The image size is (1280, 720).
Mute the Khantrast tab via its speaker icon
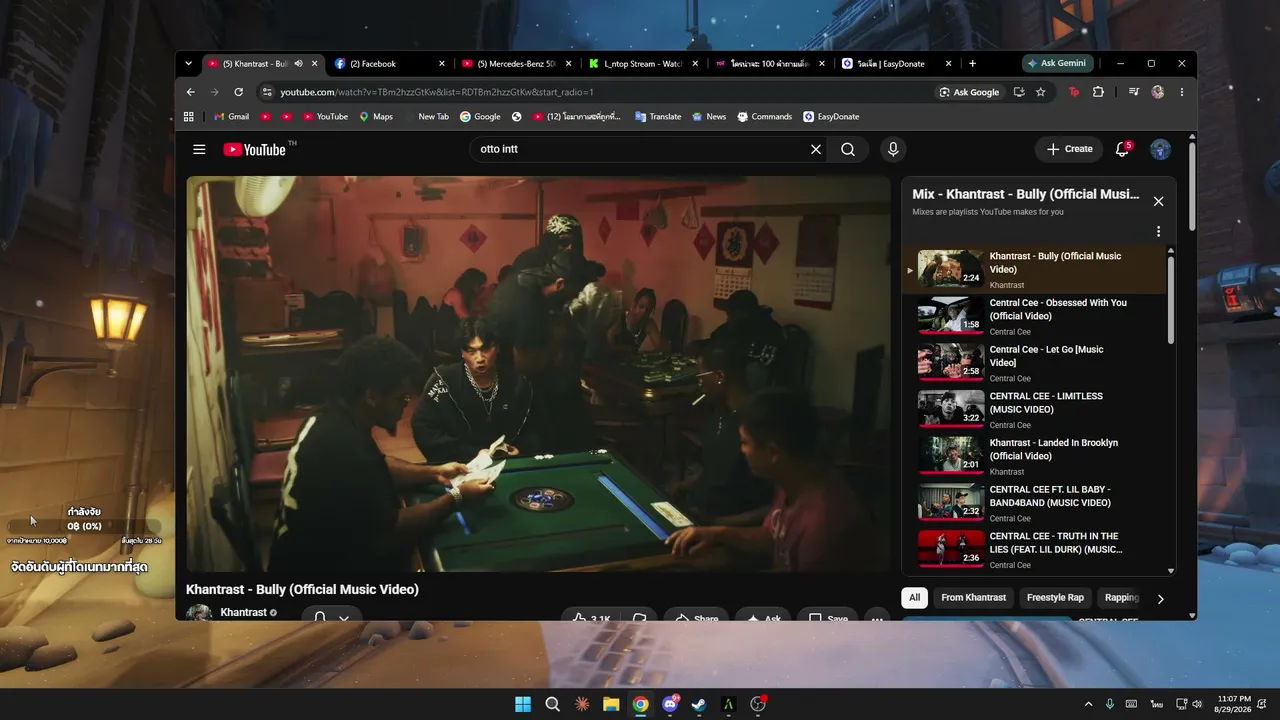(298, 64)
